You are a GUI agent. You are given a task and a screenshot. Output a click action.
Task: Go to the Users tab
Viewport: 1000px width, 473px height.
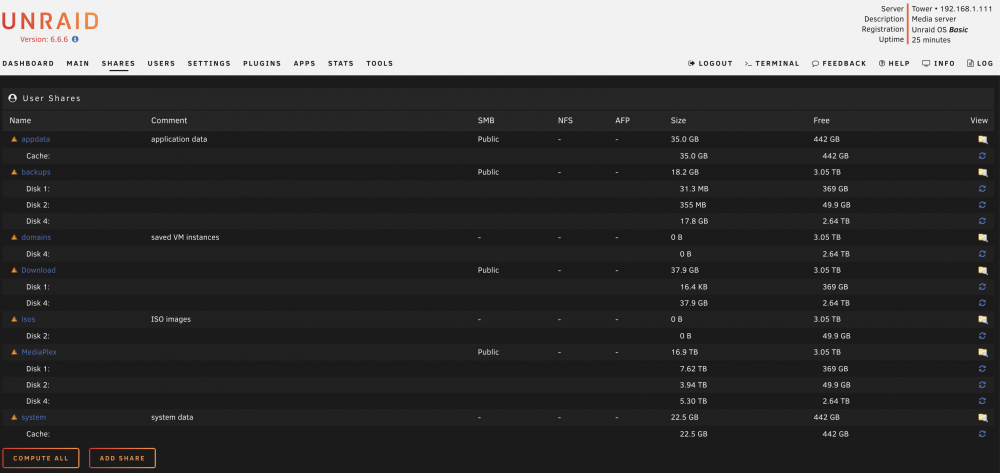pos(161,64)
